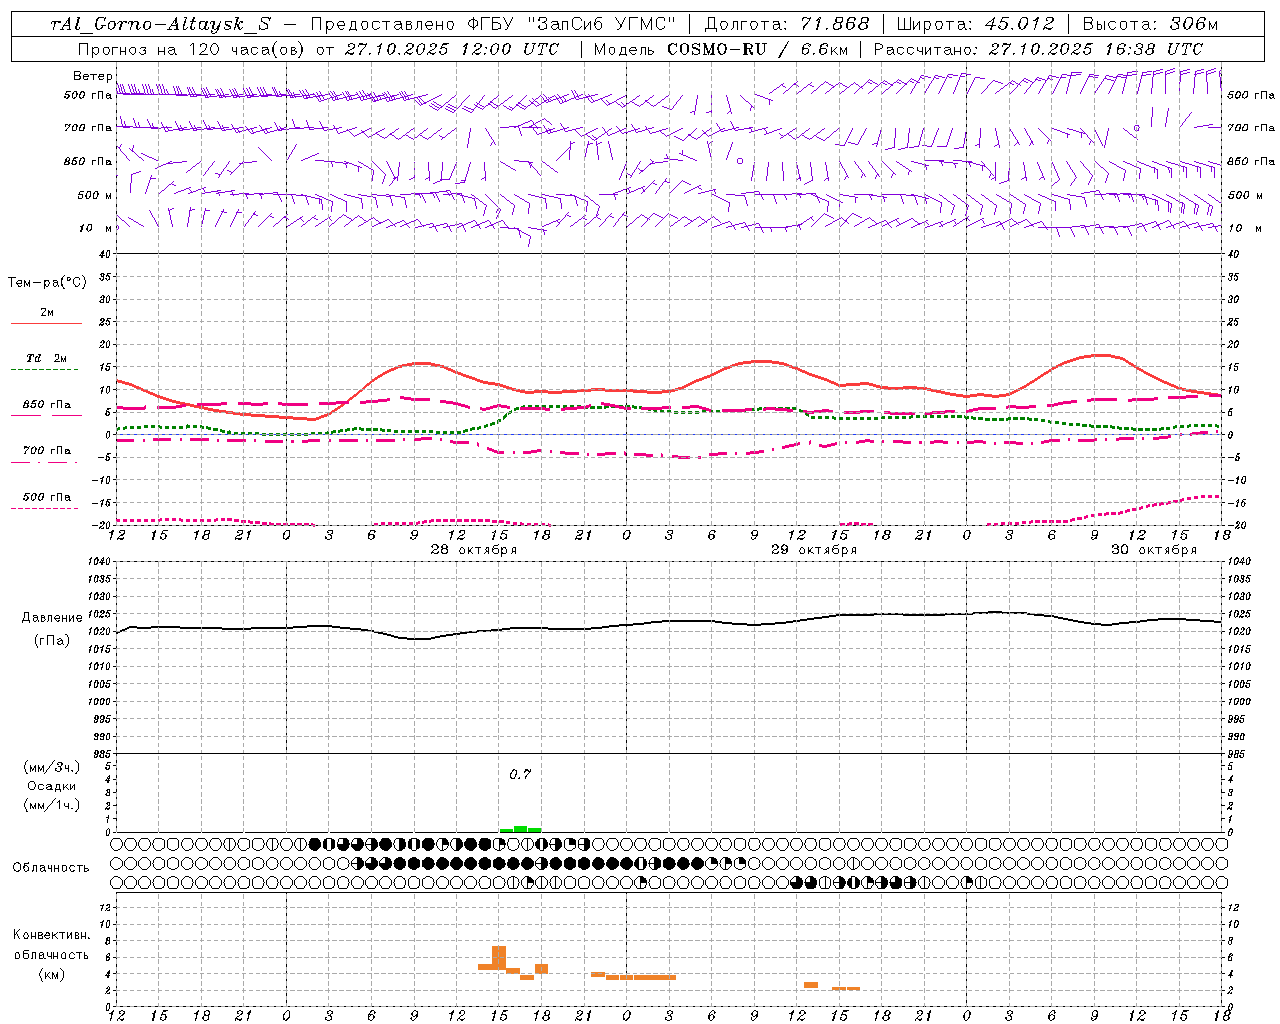Click the green precipitation bar below 0.7
1280x1024 pixels.
(x=521, y=829)
